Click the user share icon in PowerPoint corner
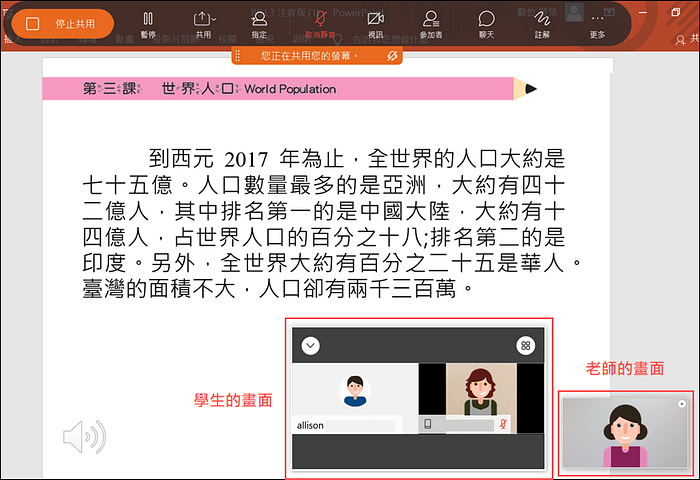This screenshot has height=480, width=700. pyautogui.click(x=680, y=40)
